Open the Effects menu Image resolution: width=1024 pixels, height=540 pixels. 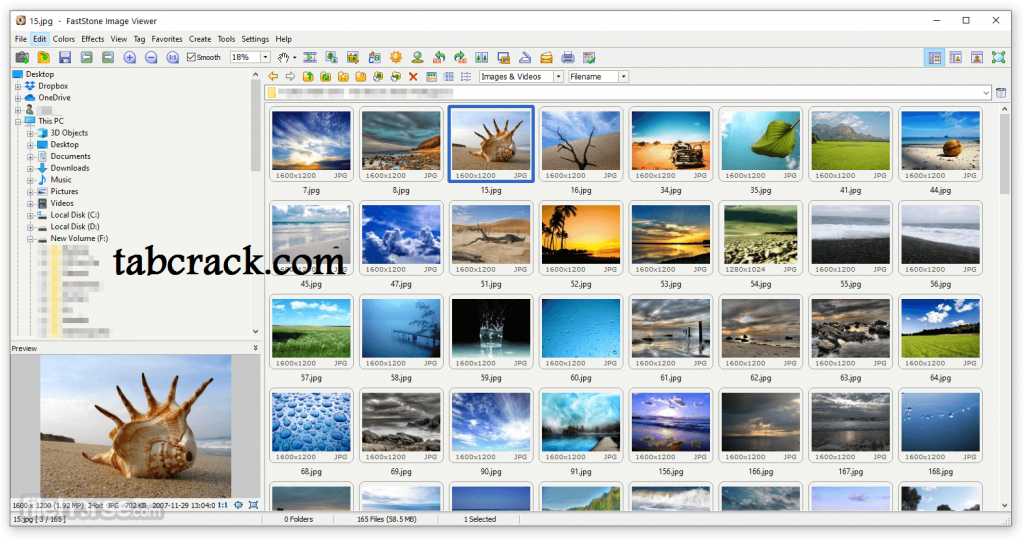point(93,39)
